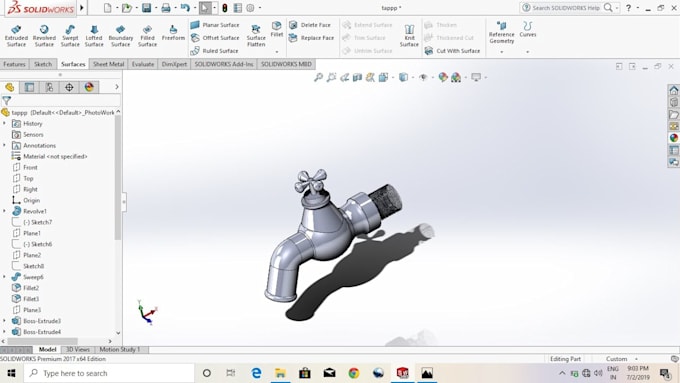Image resolution: width=680 pixels, height=383 pixels.
Task: Open the Reference Geometry dropdown
Action: pos(501,52)
